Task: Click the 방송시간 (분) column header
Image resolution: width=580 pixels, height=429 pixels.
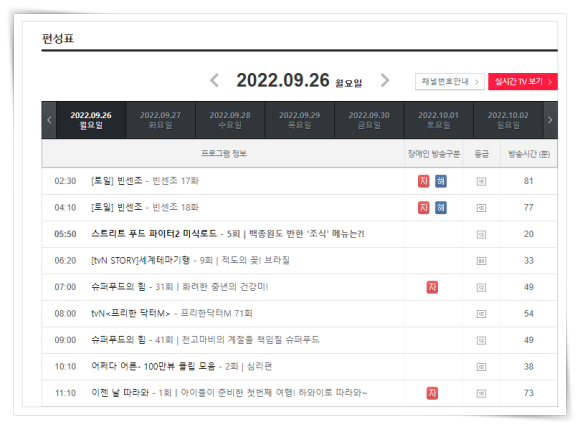Action: [x=529, y=154]
